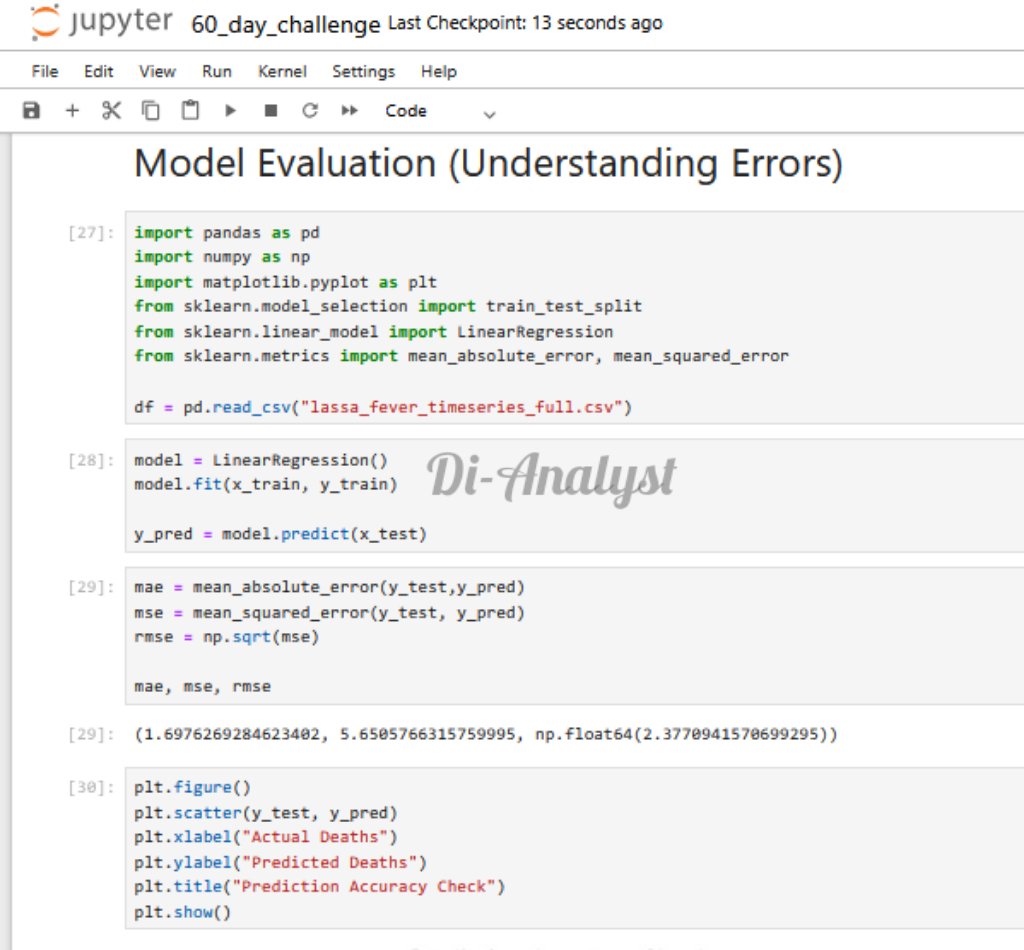The height and width of the screenshot is (950, 1024).
Task: Click the save notebook icon
Action: 31,111
